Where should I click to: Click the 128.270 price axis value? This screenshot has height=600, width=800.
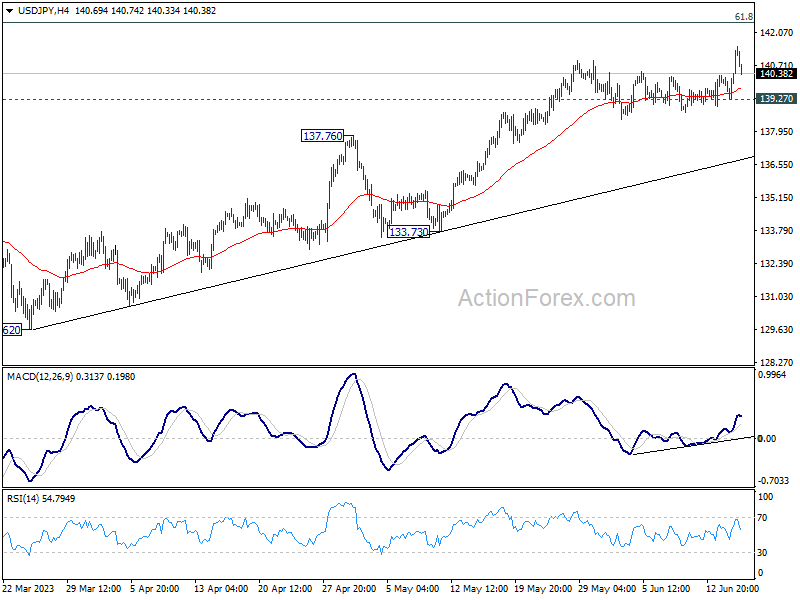click(777, 363)
